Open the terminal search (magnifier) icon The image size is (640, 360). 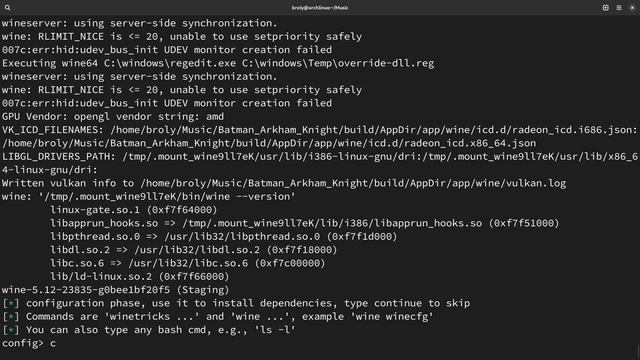point(7,7)
